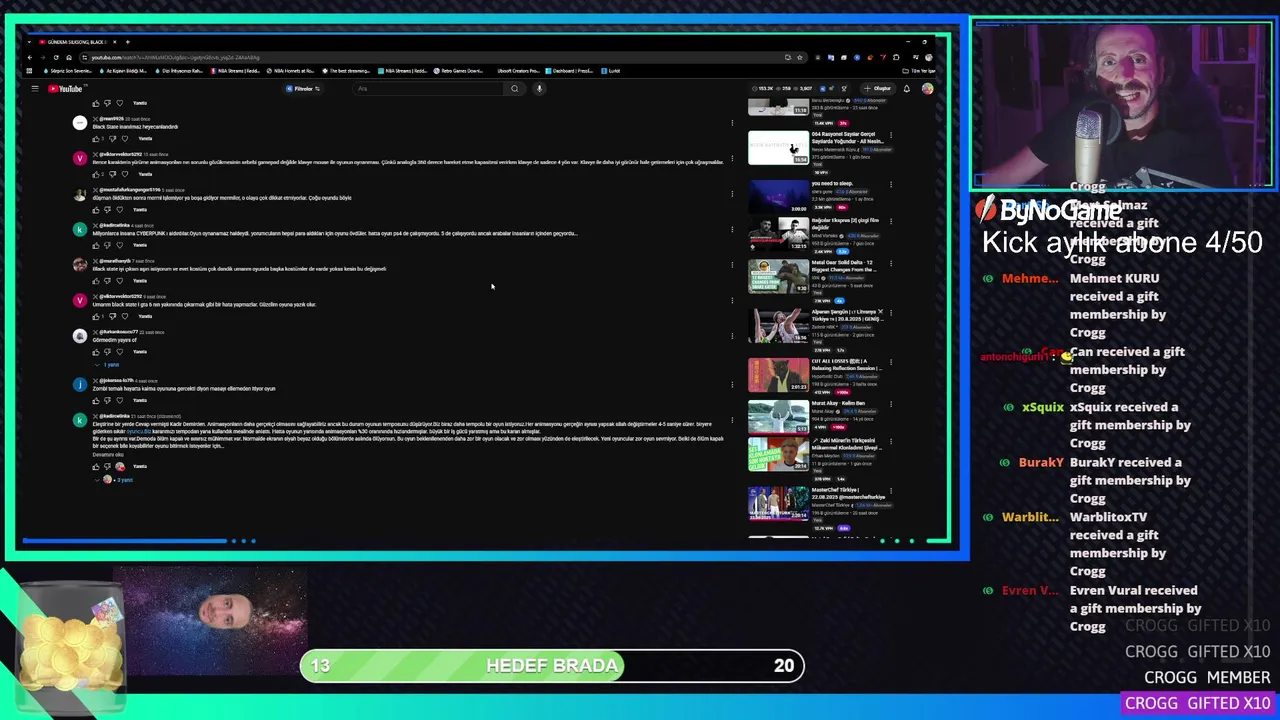Like rean9926's Black State comment
The width and height of the screenshot is (1280, 720).
point(96,138)
